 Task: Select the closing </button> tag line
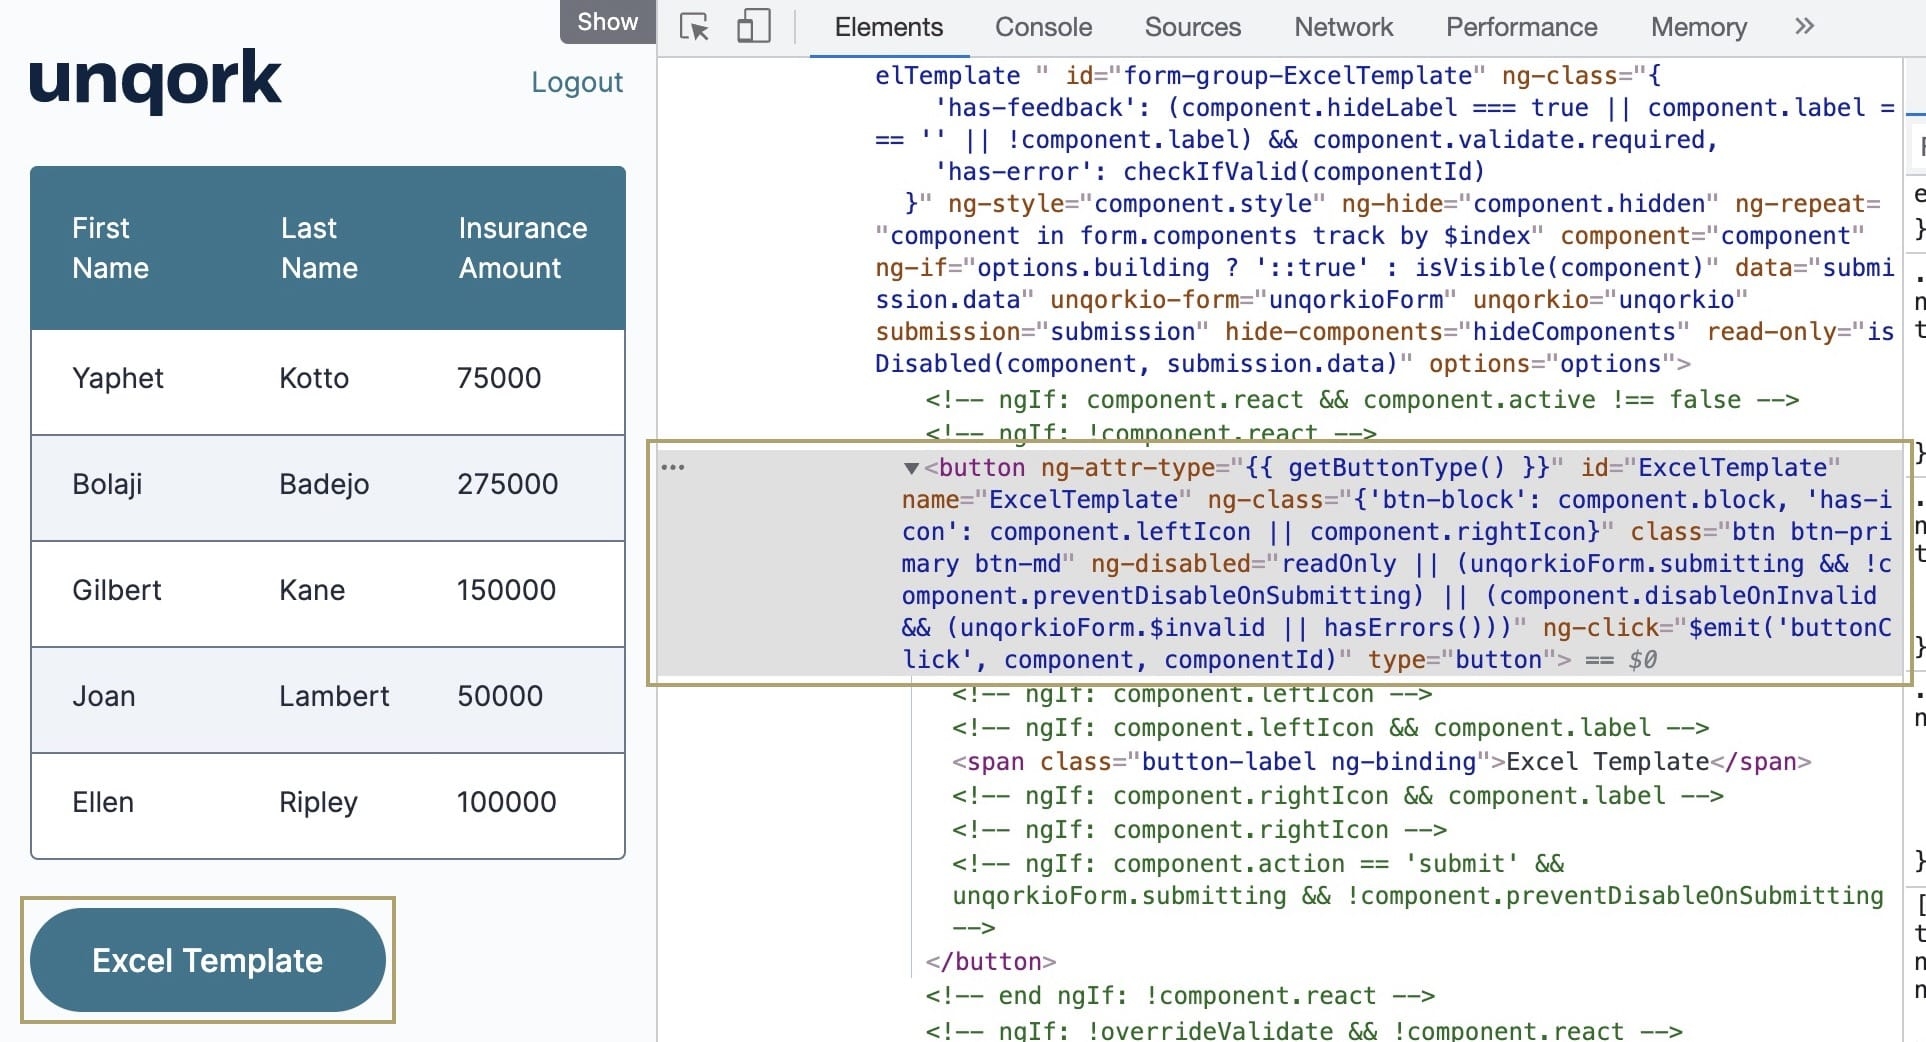coord(990,962)
